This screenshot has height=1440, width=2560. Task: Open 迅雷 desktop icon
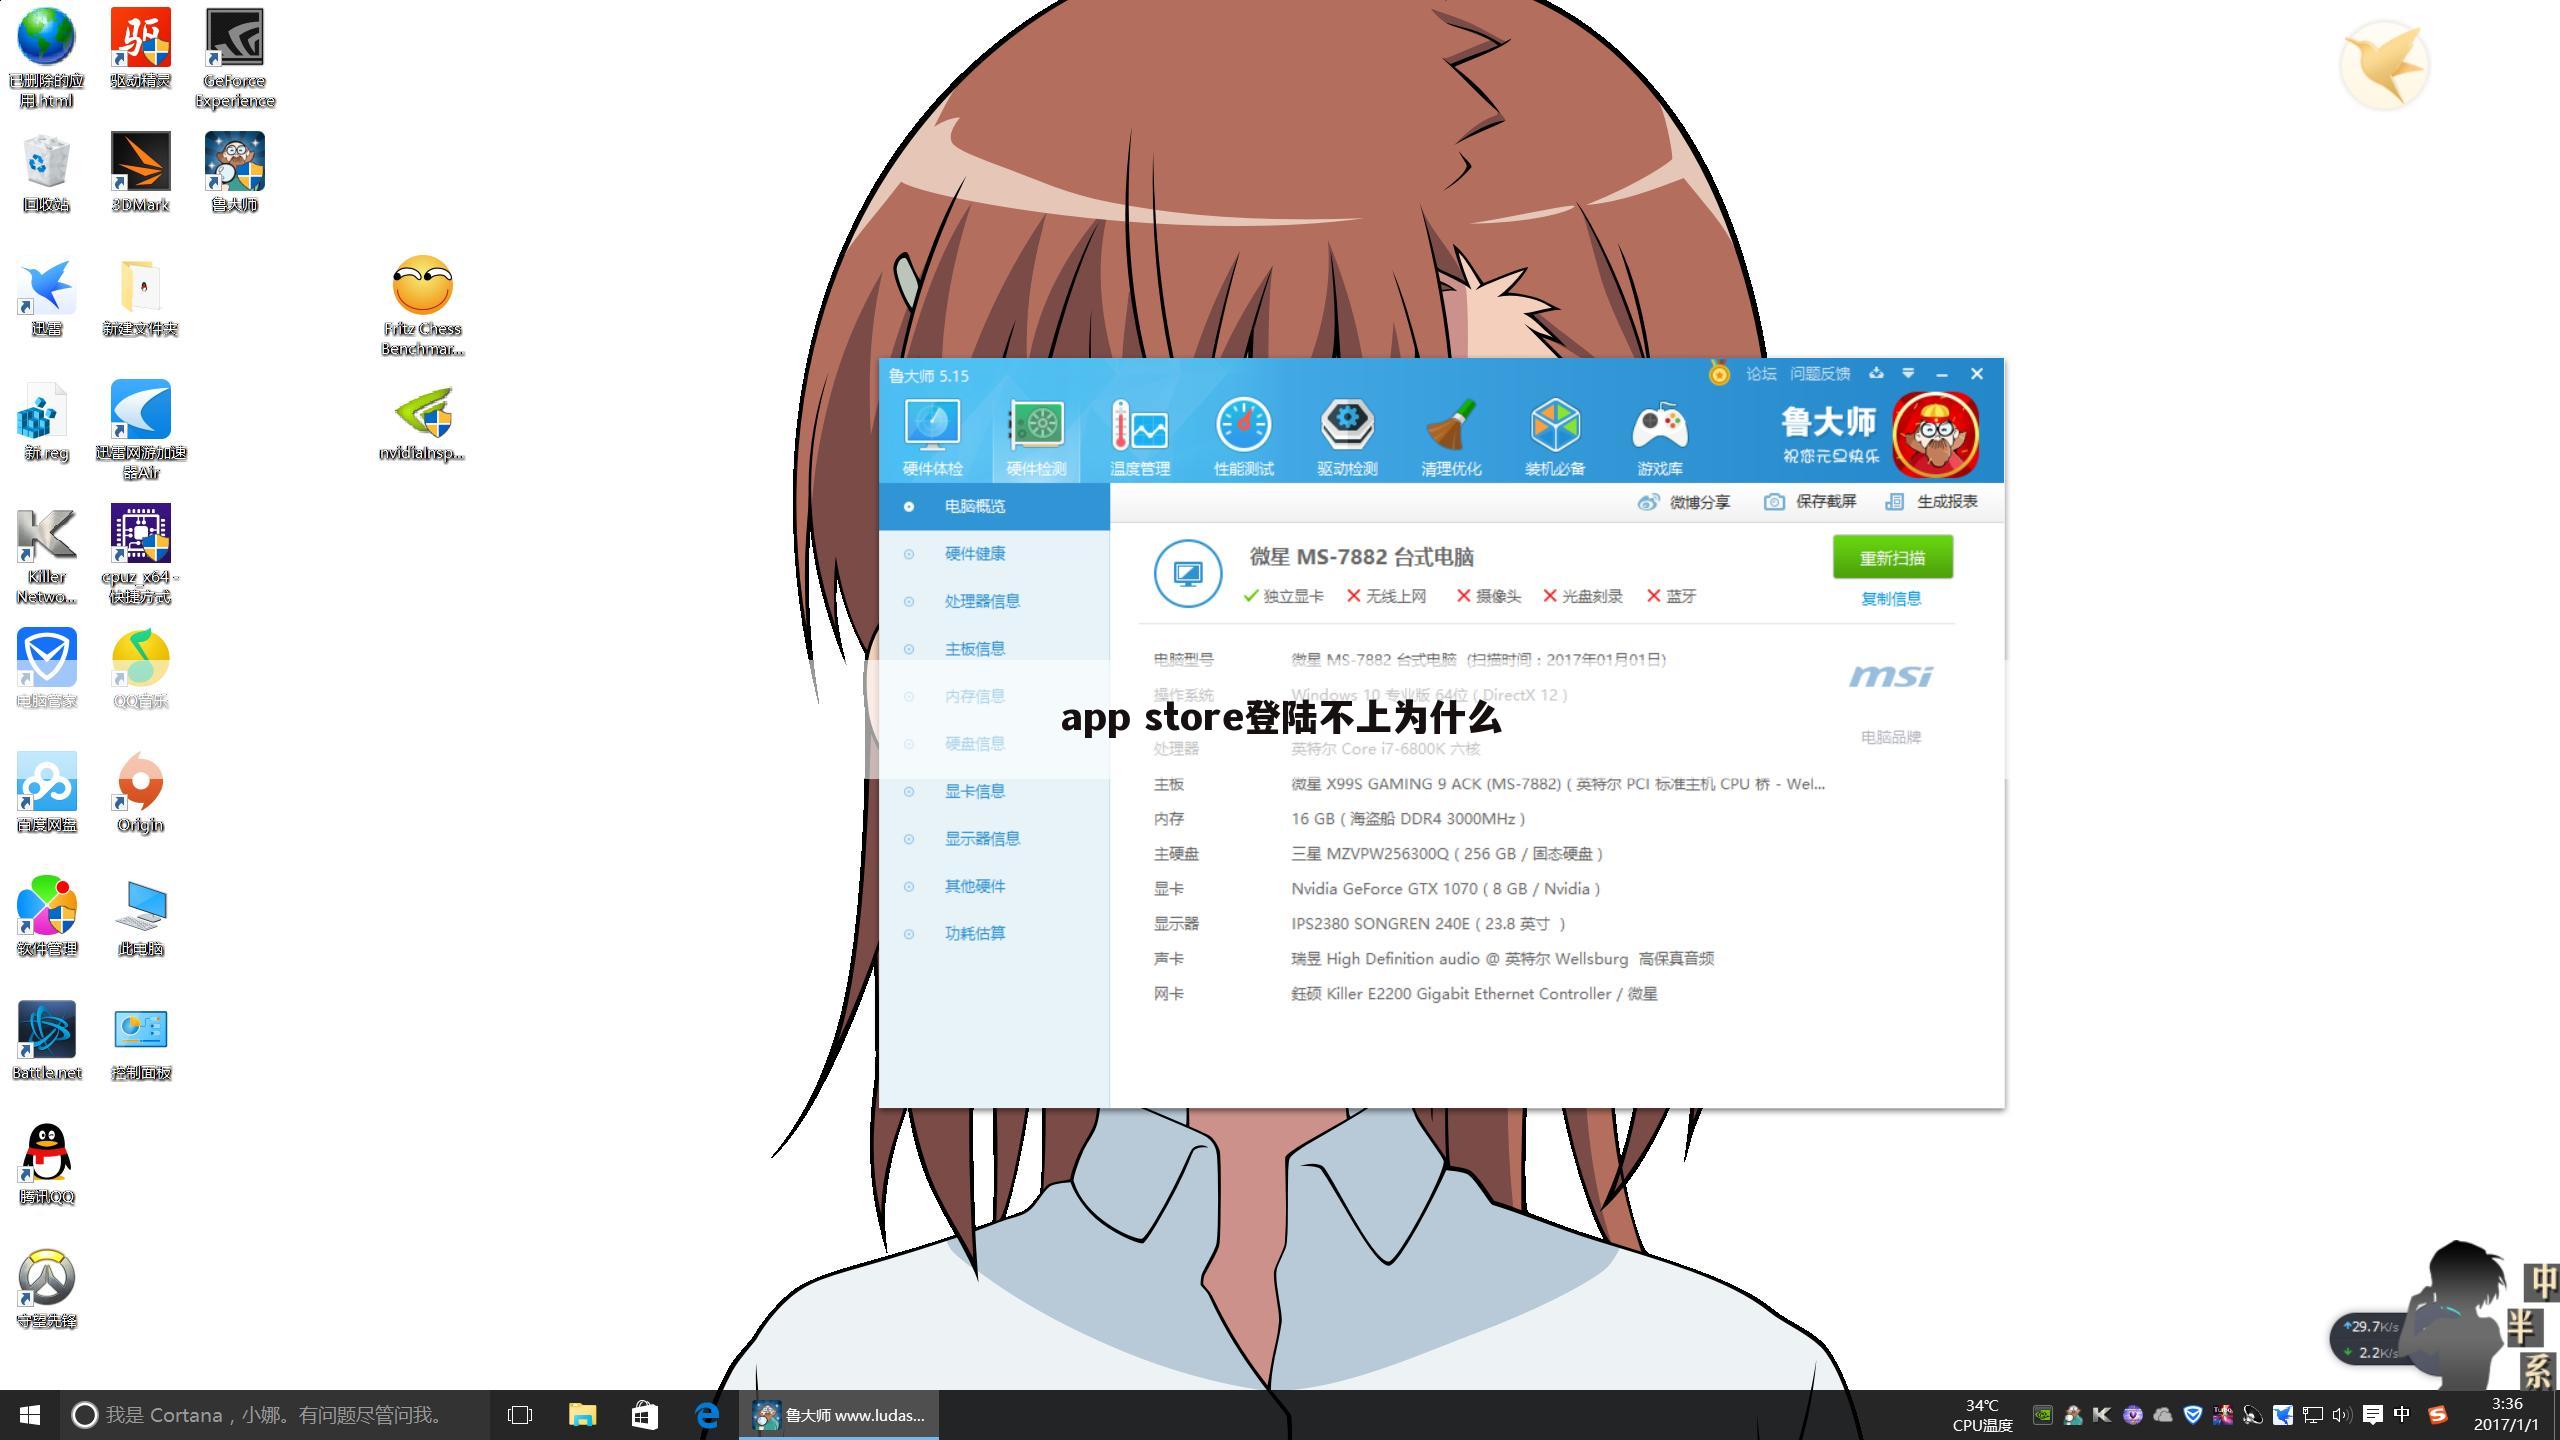pos(46,296)
